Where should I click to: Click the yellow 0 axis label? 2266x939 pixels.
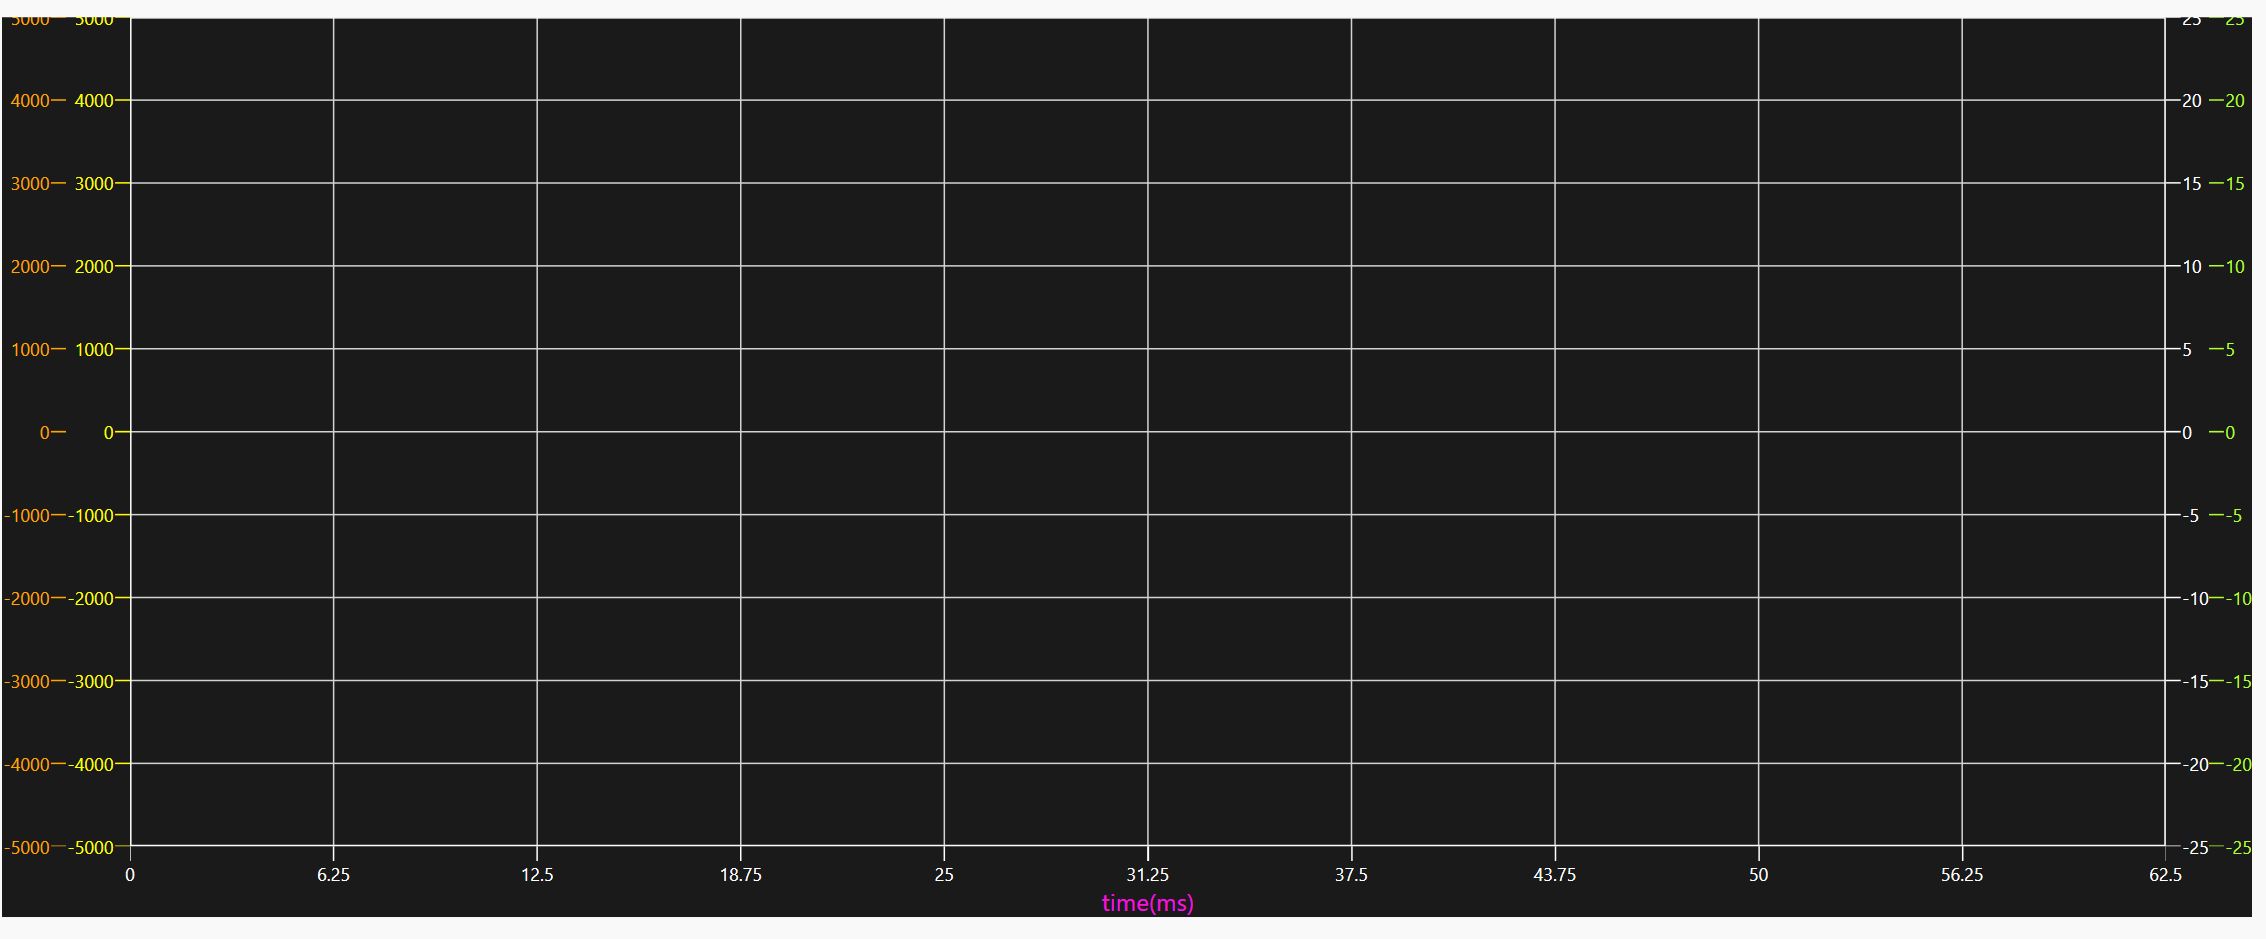click(x=109, y=433)
